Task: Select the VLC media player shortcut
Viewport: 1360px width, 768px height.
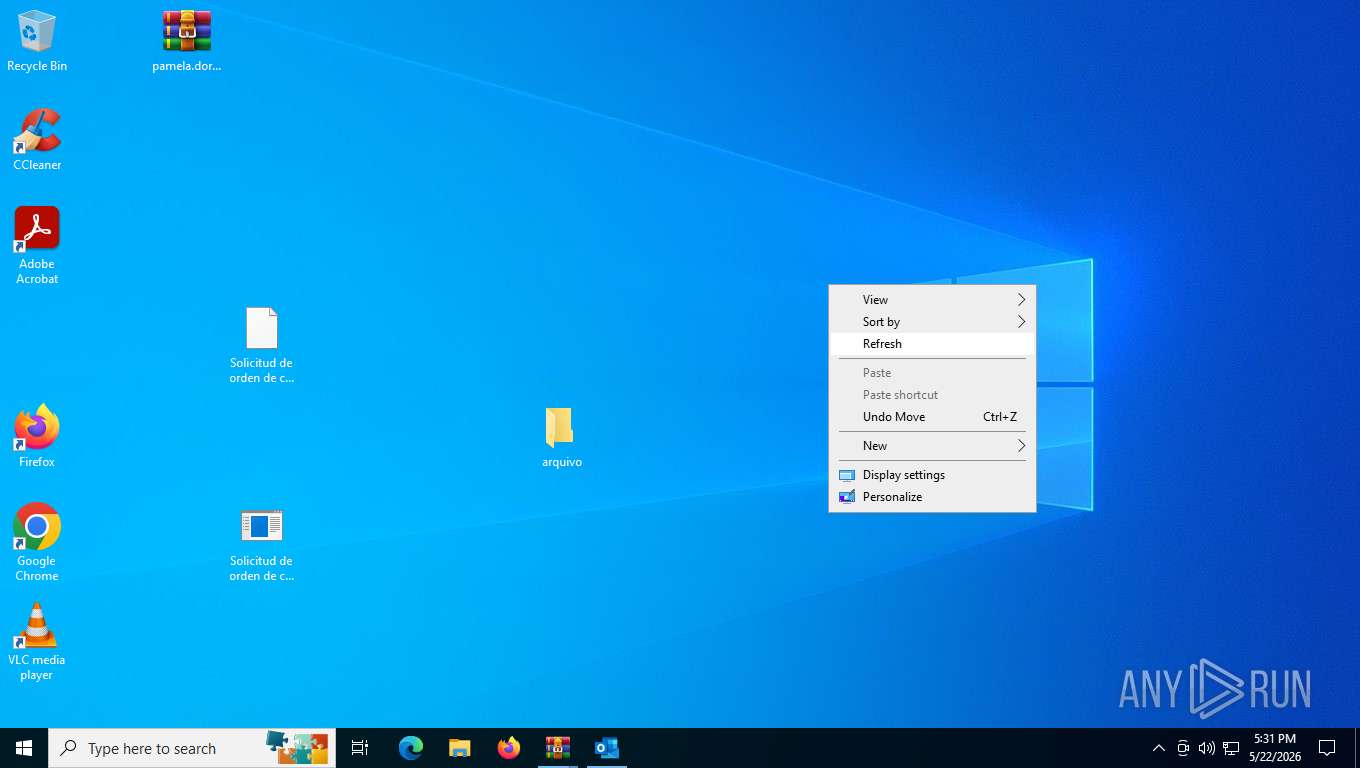Action: (37, 642)
